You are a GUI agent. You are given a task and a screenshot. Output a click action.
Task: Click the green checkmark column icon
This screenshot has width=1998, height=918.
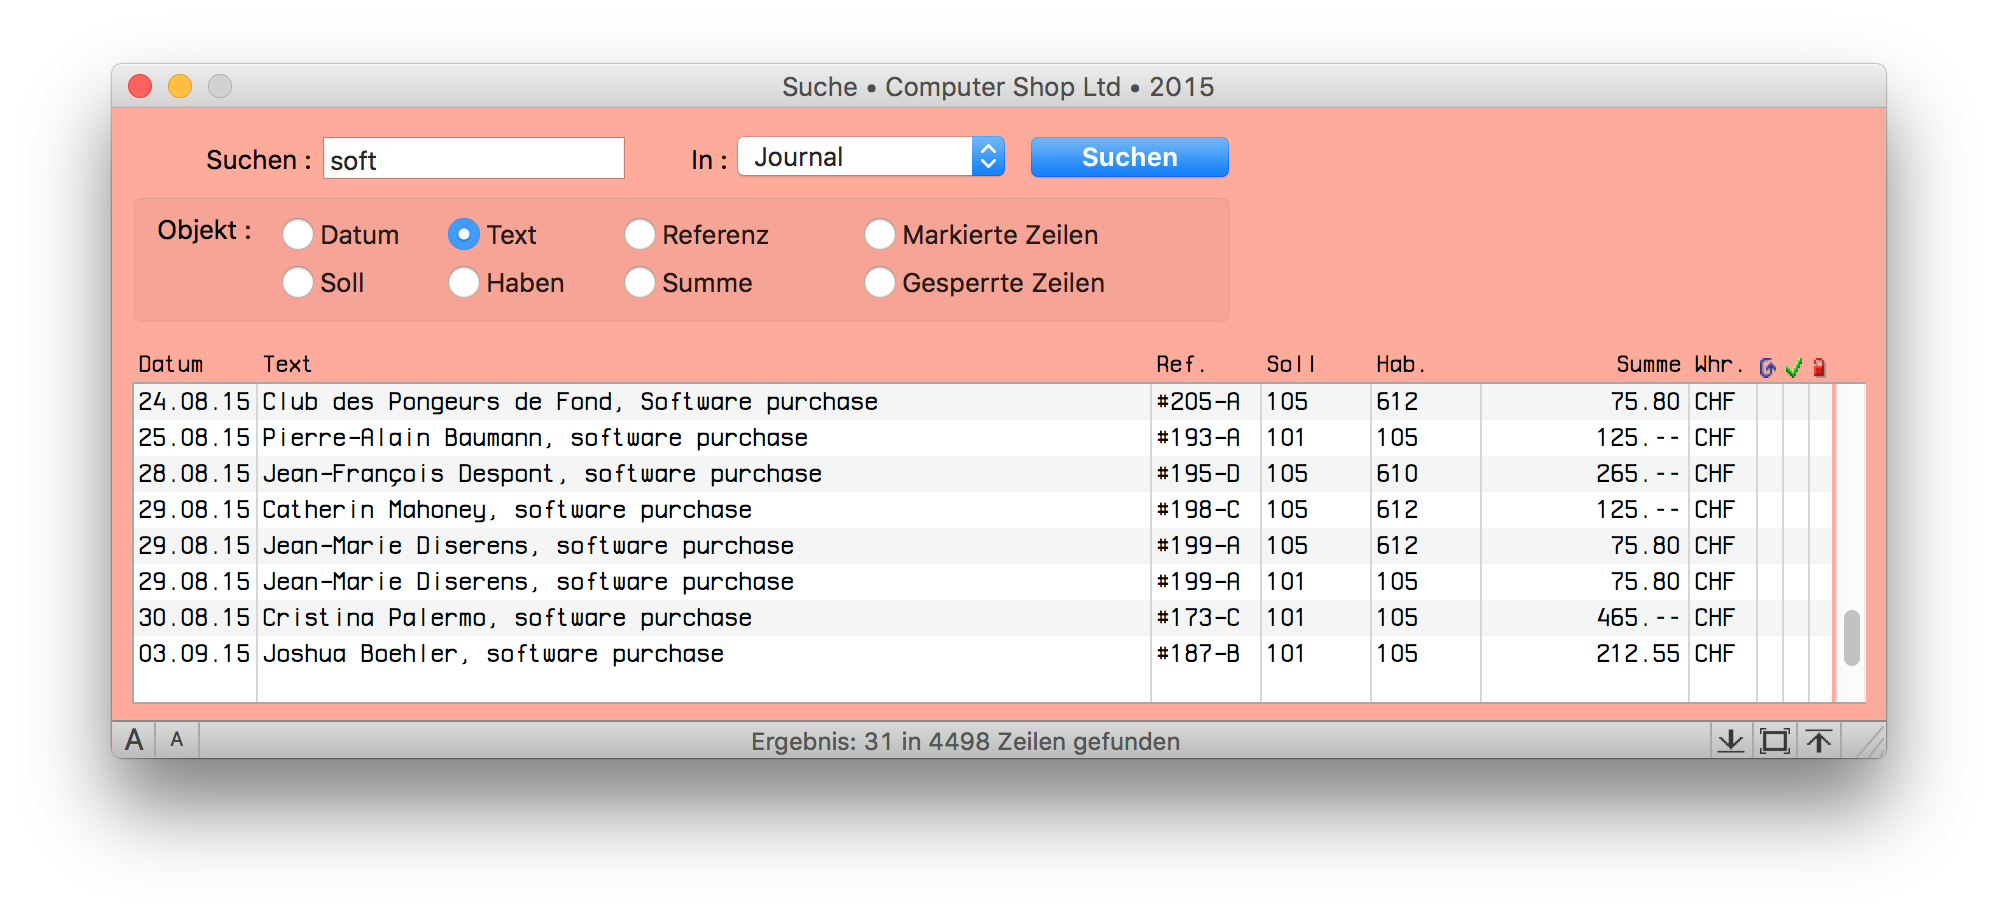point(1793,367)
